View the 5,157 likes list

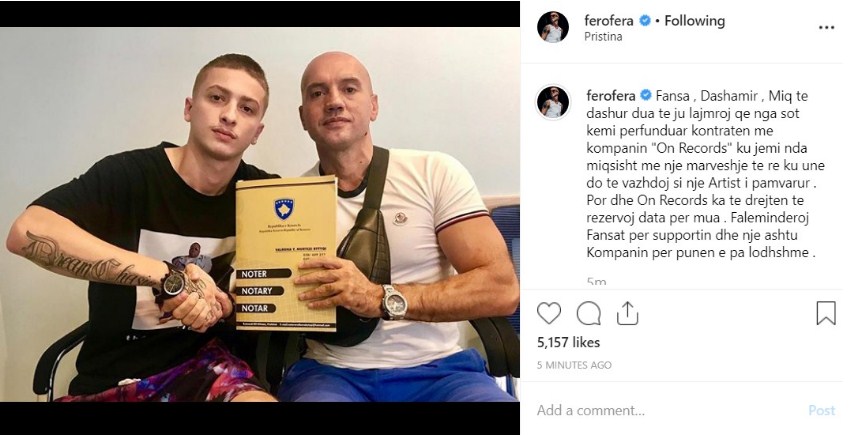(x=568, y=343)
